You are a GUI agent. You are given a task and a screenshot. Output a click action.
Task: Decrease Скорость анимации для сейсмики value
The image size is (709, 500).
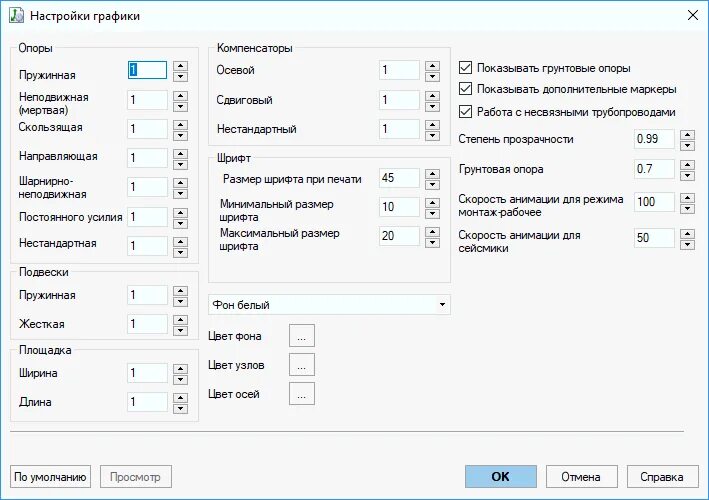tap(687, 245)
